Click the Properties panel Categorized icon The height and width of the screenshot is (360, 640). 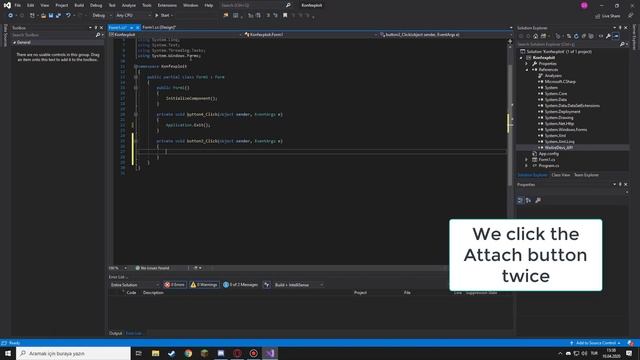(x=520, y=200)
